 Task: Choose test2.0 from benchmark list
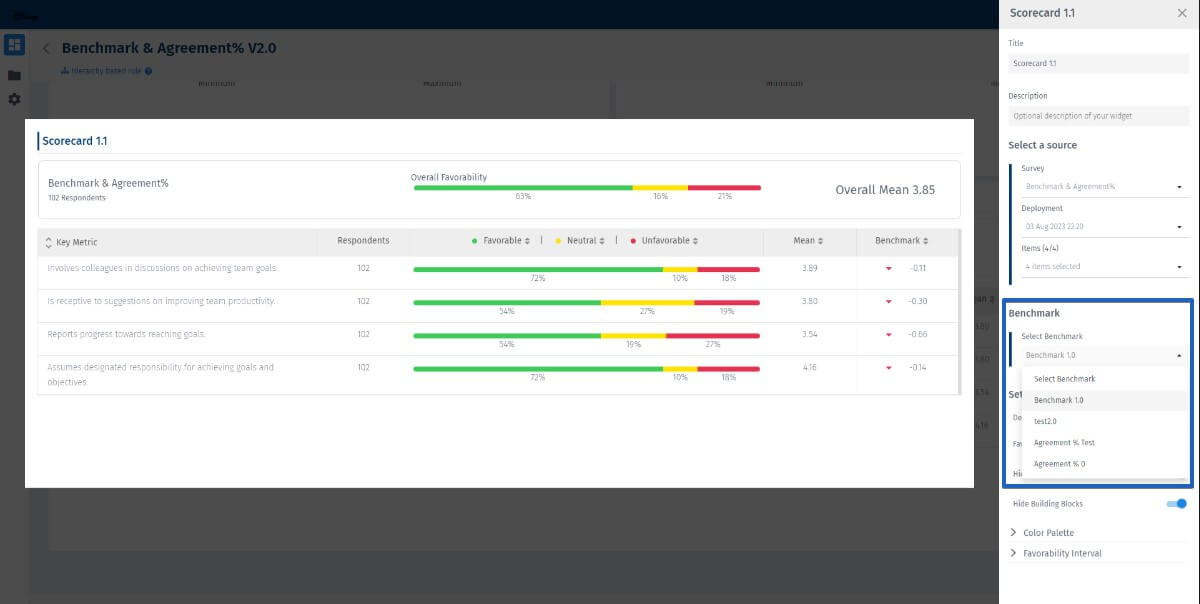1106,421
